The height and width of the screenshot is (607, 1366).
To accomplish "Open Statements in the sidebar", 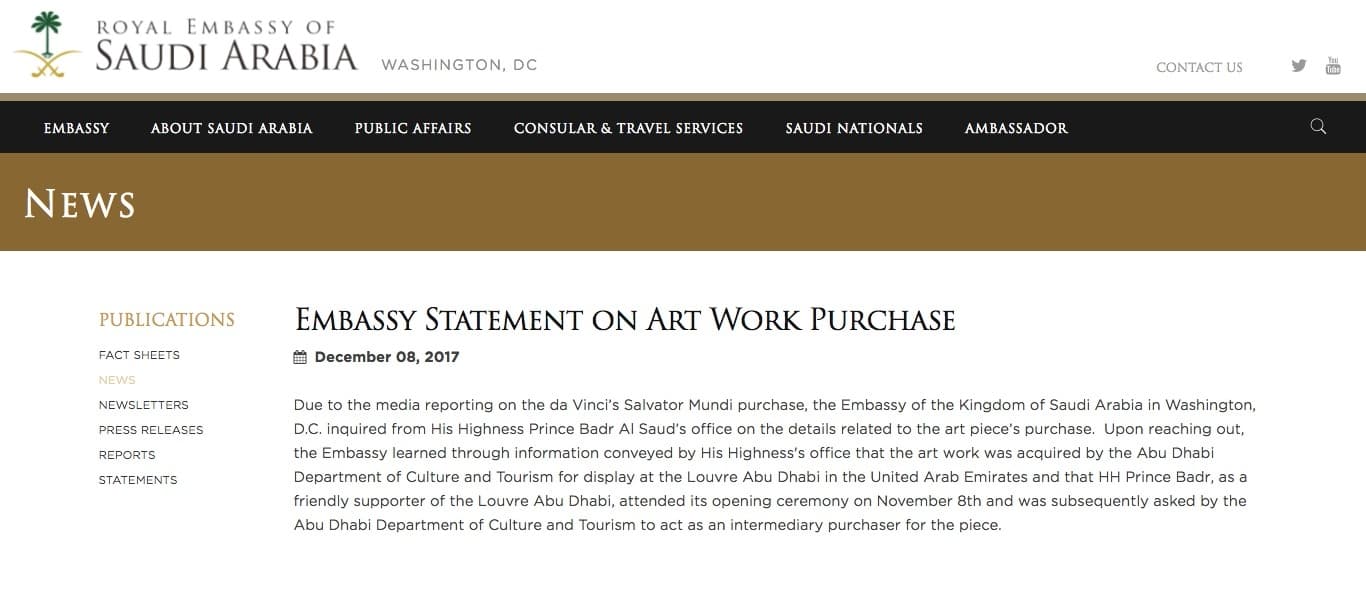I will [138, 480].
